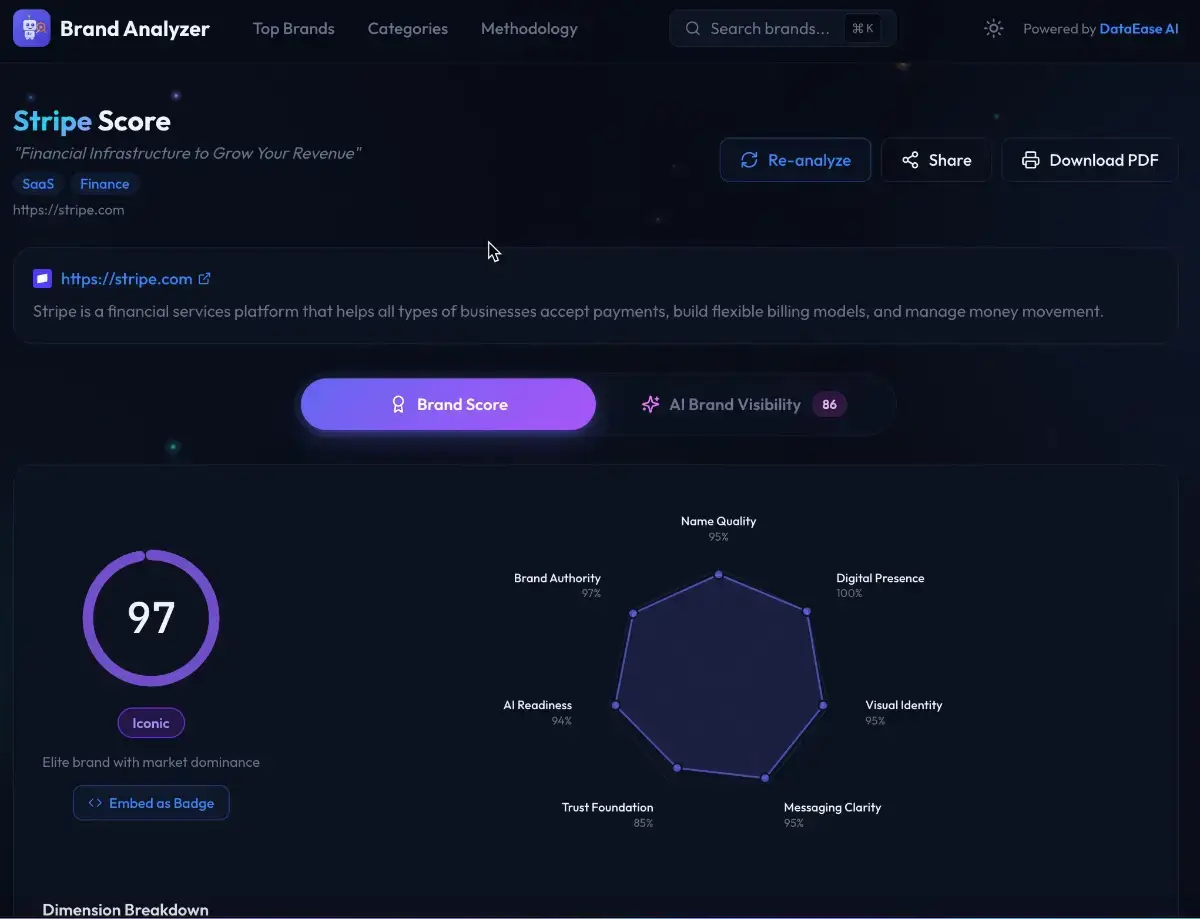Click the plain https://stripe.com text under tags
This screenshot has height=919, width=1200.
69,210
